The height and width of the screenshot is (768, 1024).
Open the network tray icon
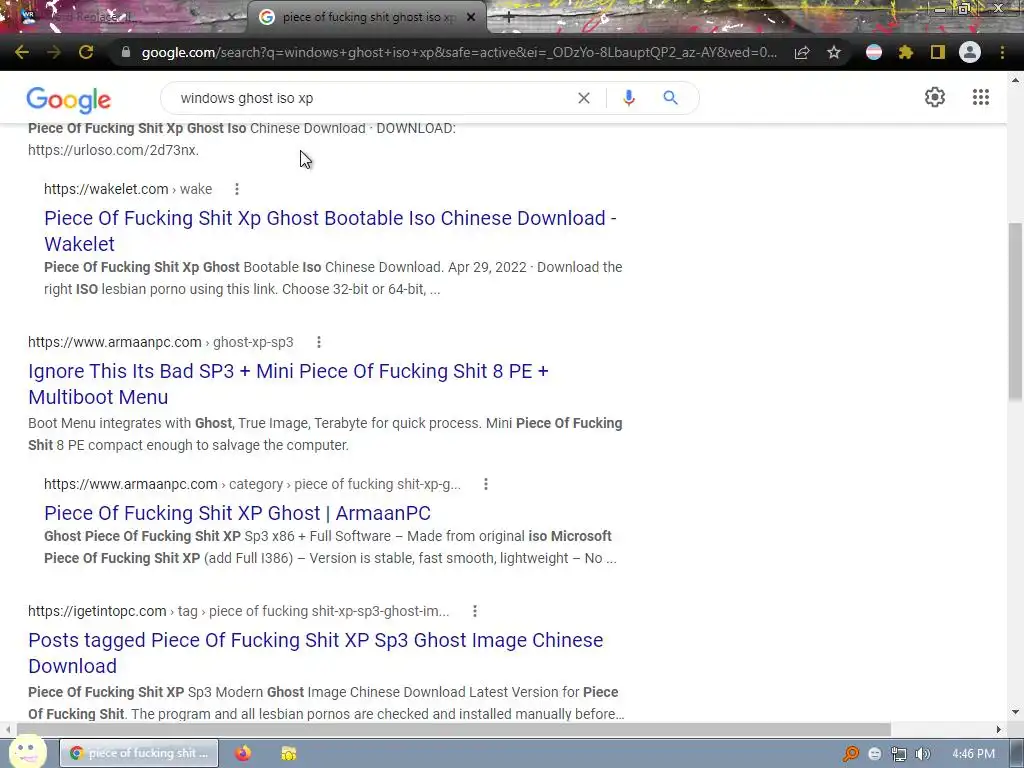[899, 754]
